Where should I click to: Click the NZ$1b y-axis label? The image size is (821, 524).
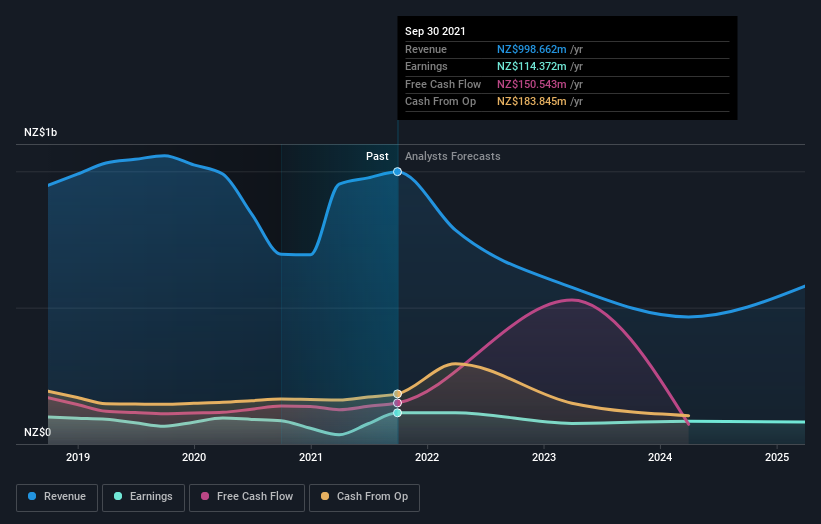coord(40,132)
